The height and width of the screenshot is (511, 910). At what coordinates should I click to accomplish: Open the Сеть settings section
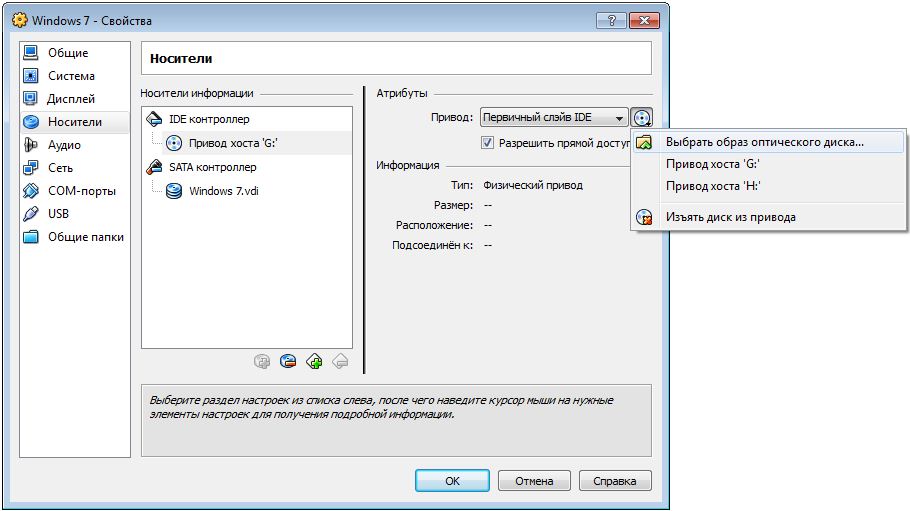click(74, 168)
